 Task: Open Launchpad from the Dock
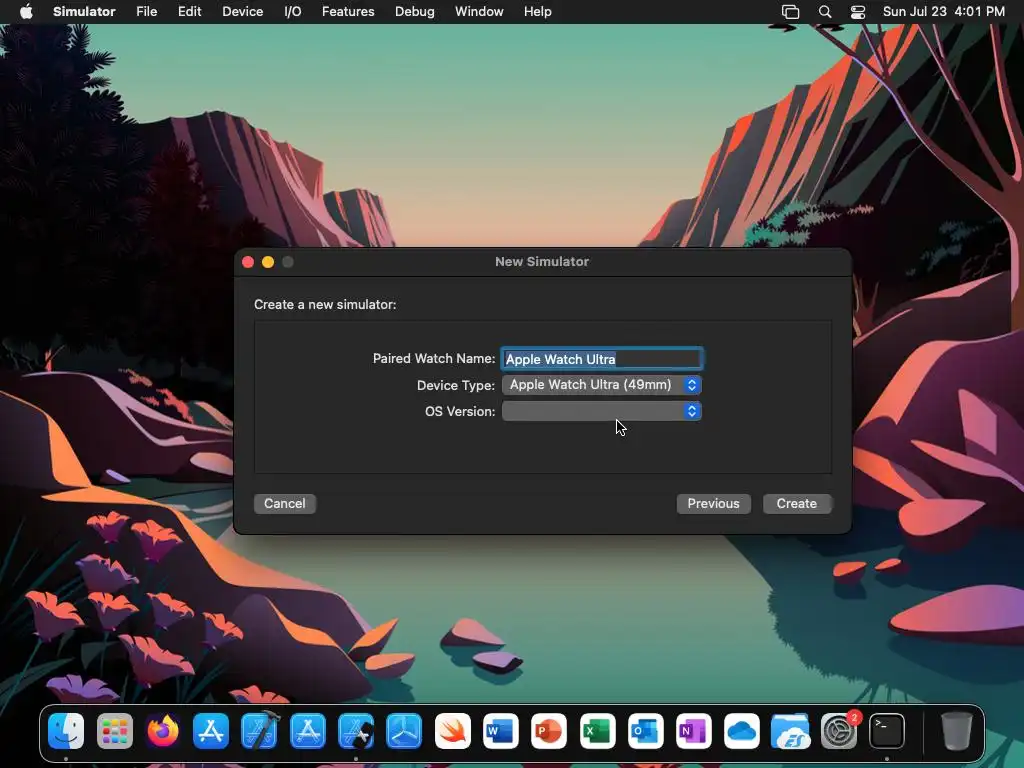(x=114, y=731)
